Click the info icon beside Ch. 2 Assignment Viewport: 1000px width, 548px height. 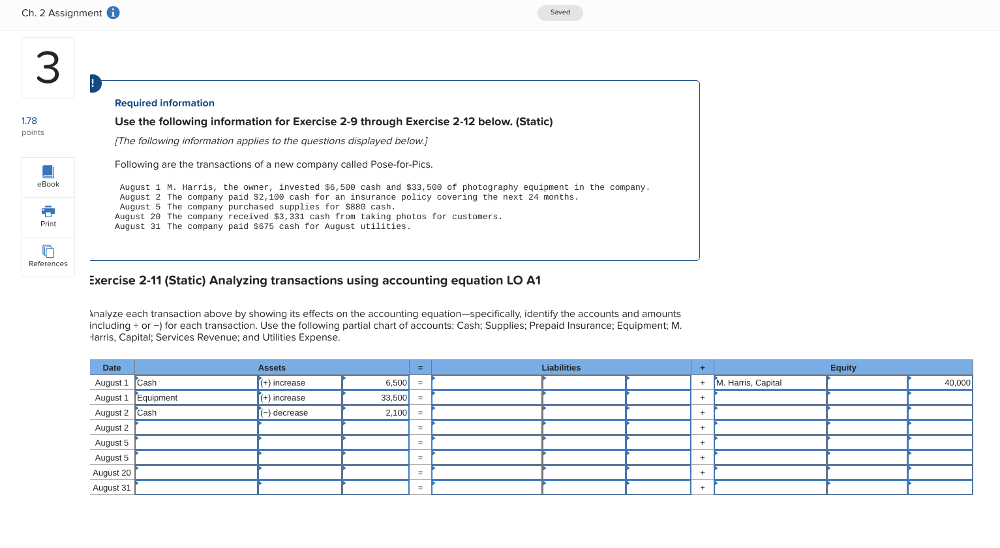(x=113, y=13)
